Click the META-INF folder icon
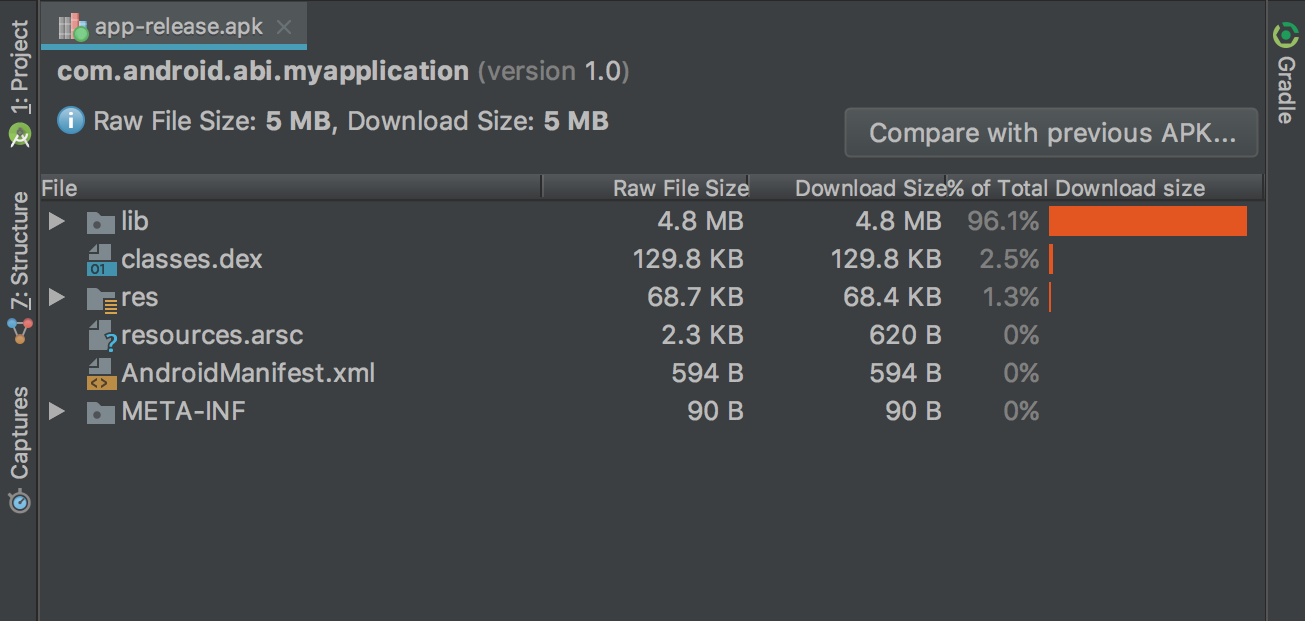This screenshot has width=1305, height=621. point(101,412)
